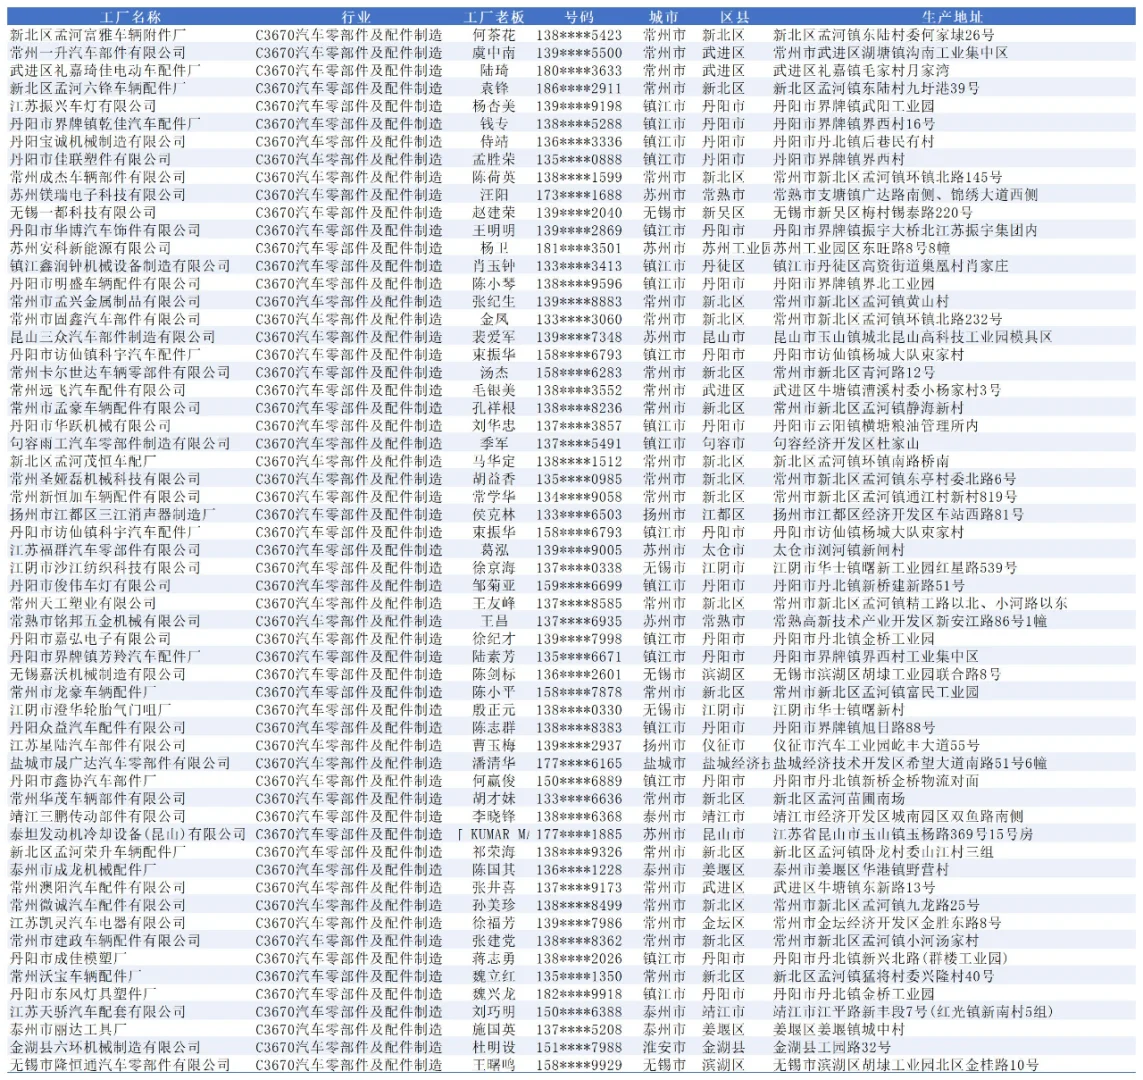
Task: Click factory name 金湖县六环机械制造有限公司
Action: [105, 1047]
